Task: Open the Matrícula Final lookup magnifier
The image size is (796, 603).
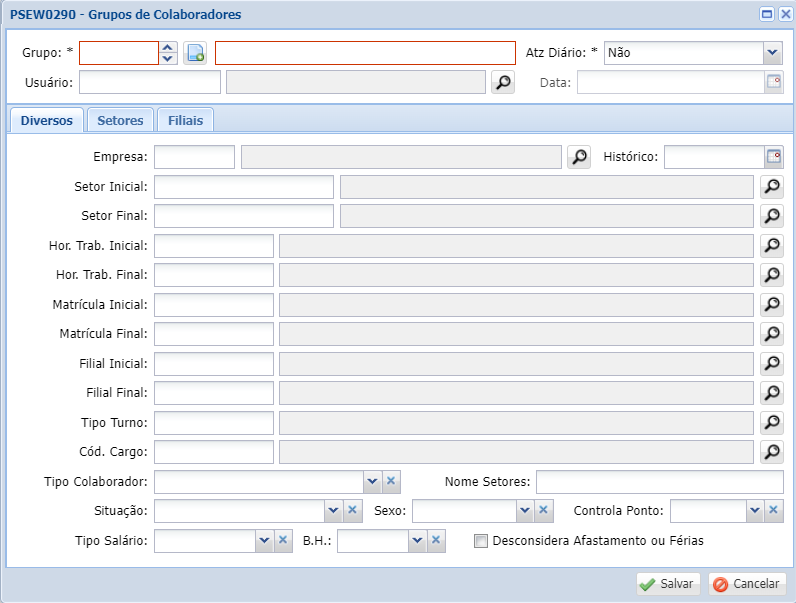Action: click(771, 334)
